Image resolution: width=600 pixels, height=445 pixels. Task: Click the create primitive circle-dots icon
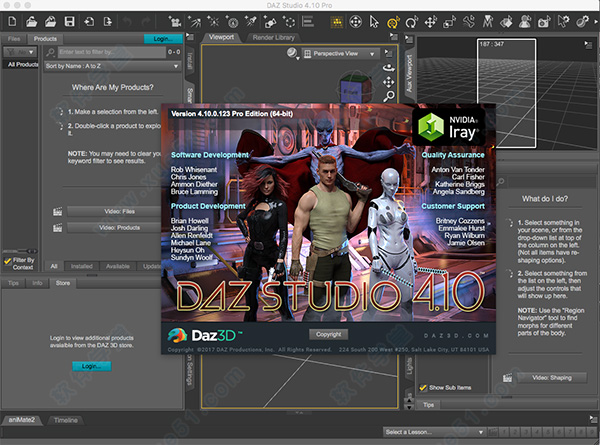click(x=289, y=21)
